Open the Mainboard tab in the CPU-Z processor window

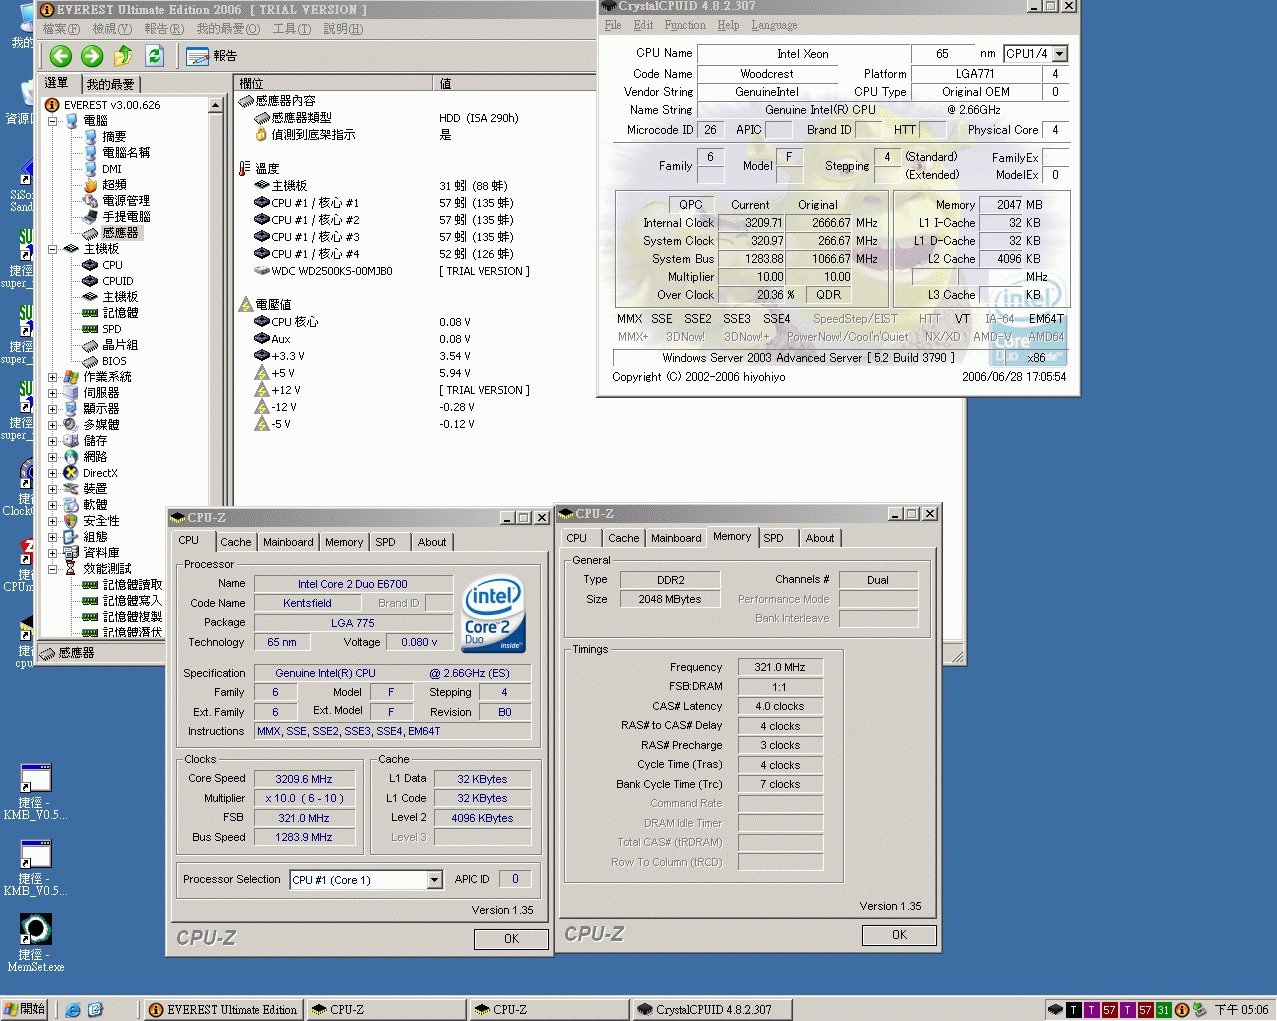(x=288, y=542)
